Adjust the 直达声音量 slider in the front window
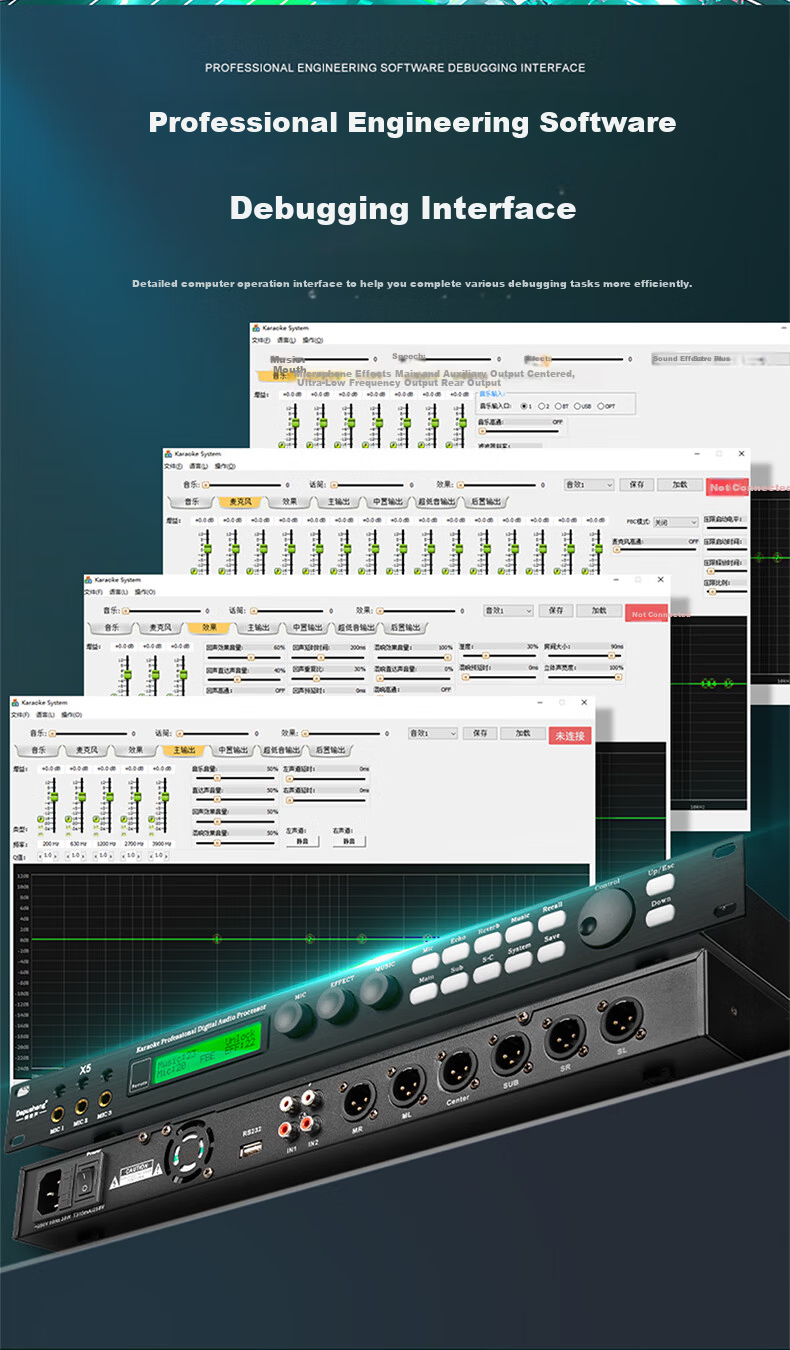The height and width of the screenshot is (1350, 790). click(x=235, y=799)
